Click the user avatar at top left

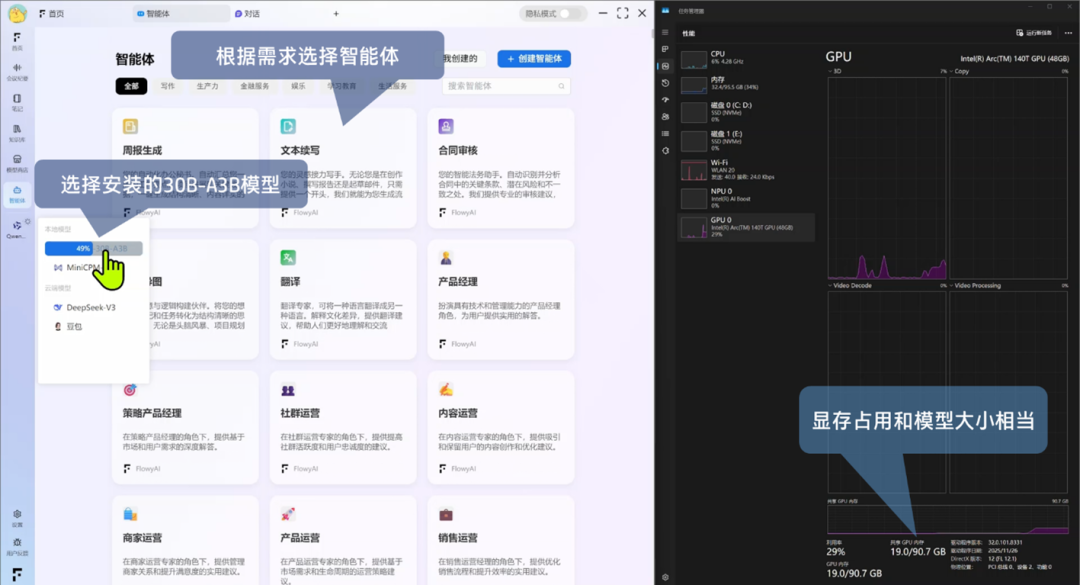17,13
